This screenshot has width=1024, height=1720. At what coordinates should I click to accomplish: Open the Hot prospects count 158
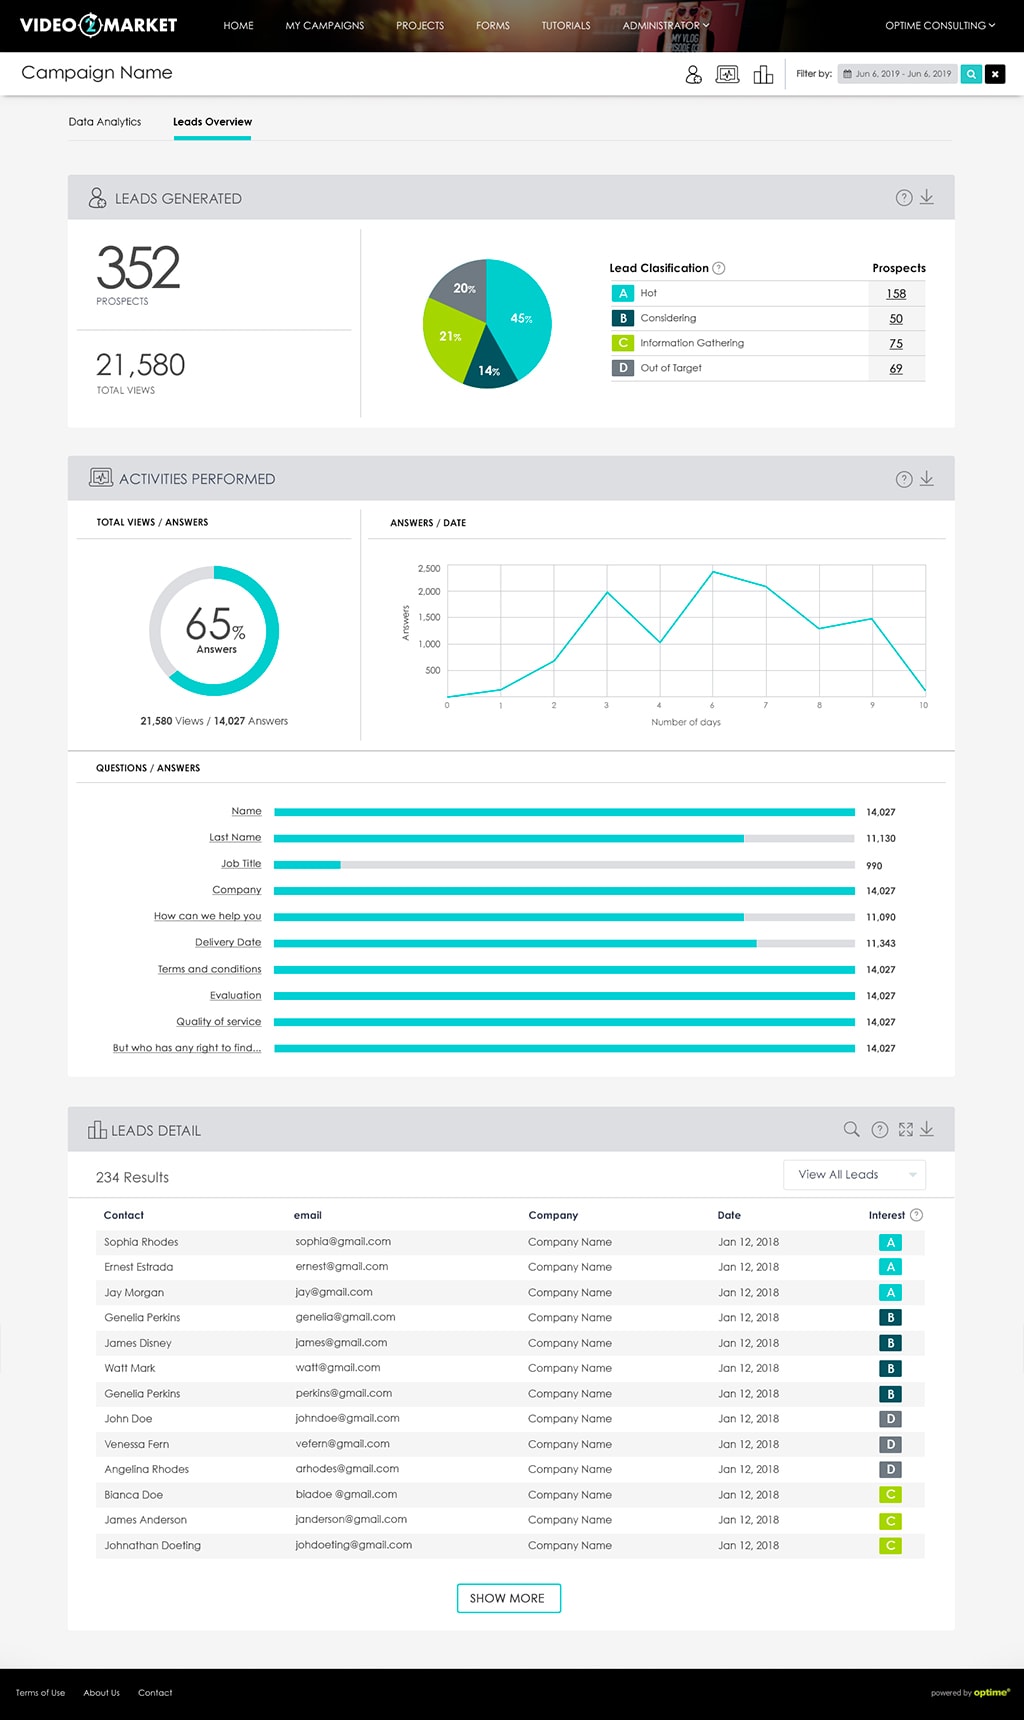[896, 294]
